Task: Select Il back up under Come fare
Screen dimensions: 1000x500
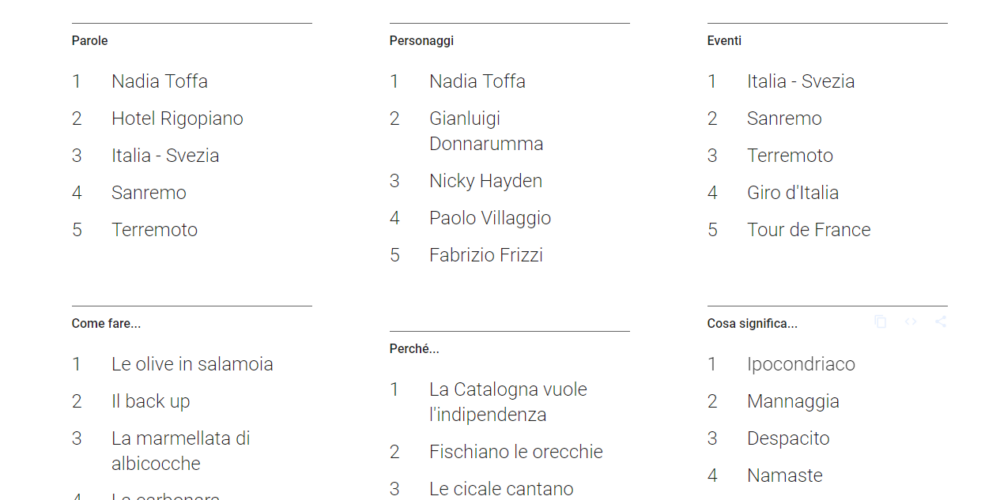Action: point(151,402)
